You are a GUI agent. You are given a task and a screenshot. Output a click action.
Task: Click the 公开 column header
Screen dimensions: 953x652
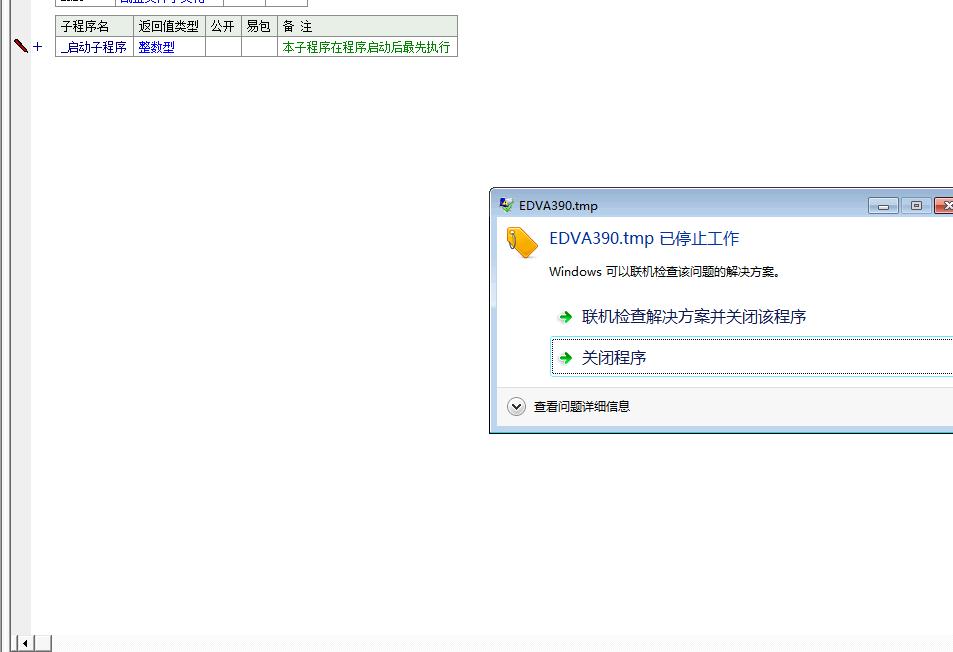(x=223, y=26)
